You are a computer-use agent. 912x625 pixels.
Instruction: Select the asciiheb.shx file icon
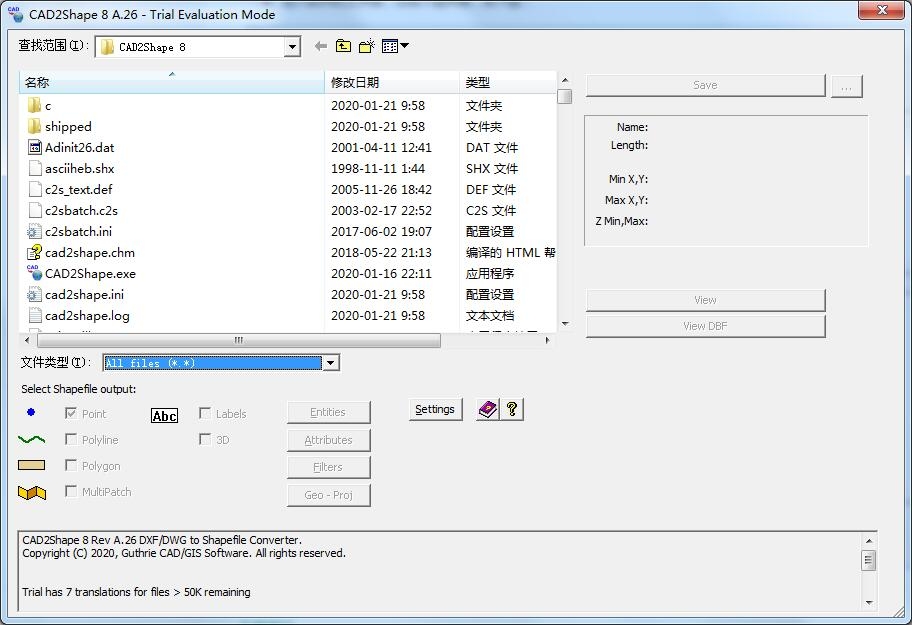[x=35, y=168]
